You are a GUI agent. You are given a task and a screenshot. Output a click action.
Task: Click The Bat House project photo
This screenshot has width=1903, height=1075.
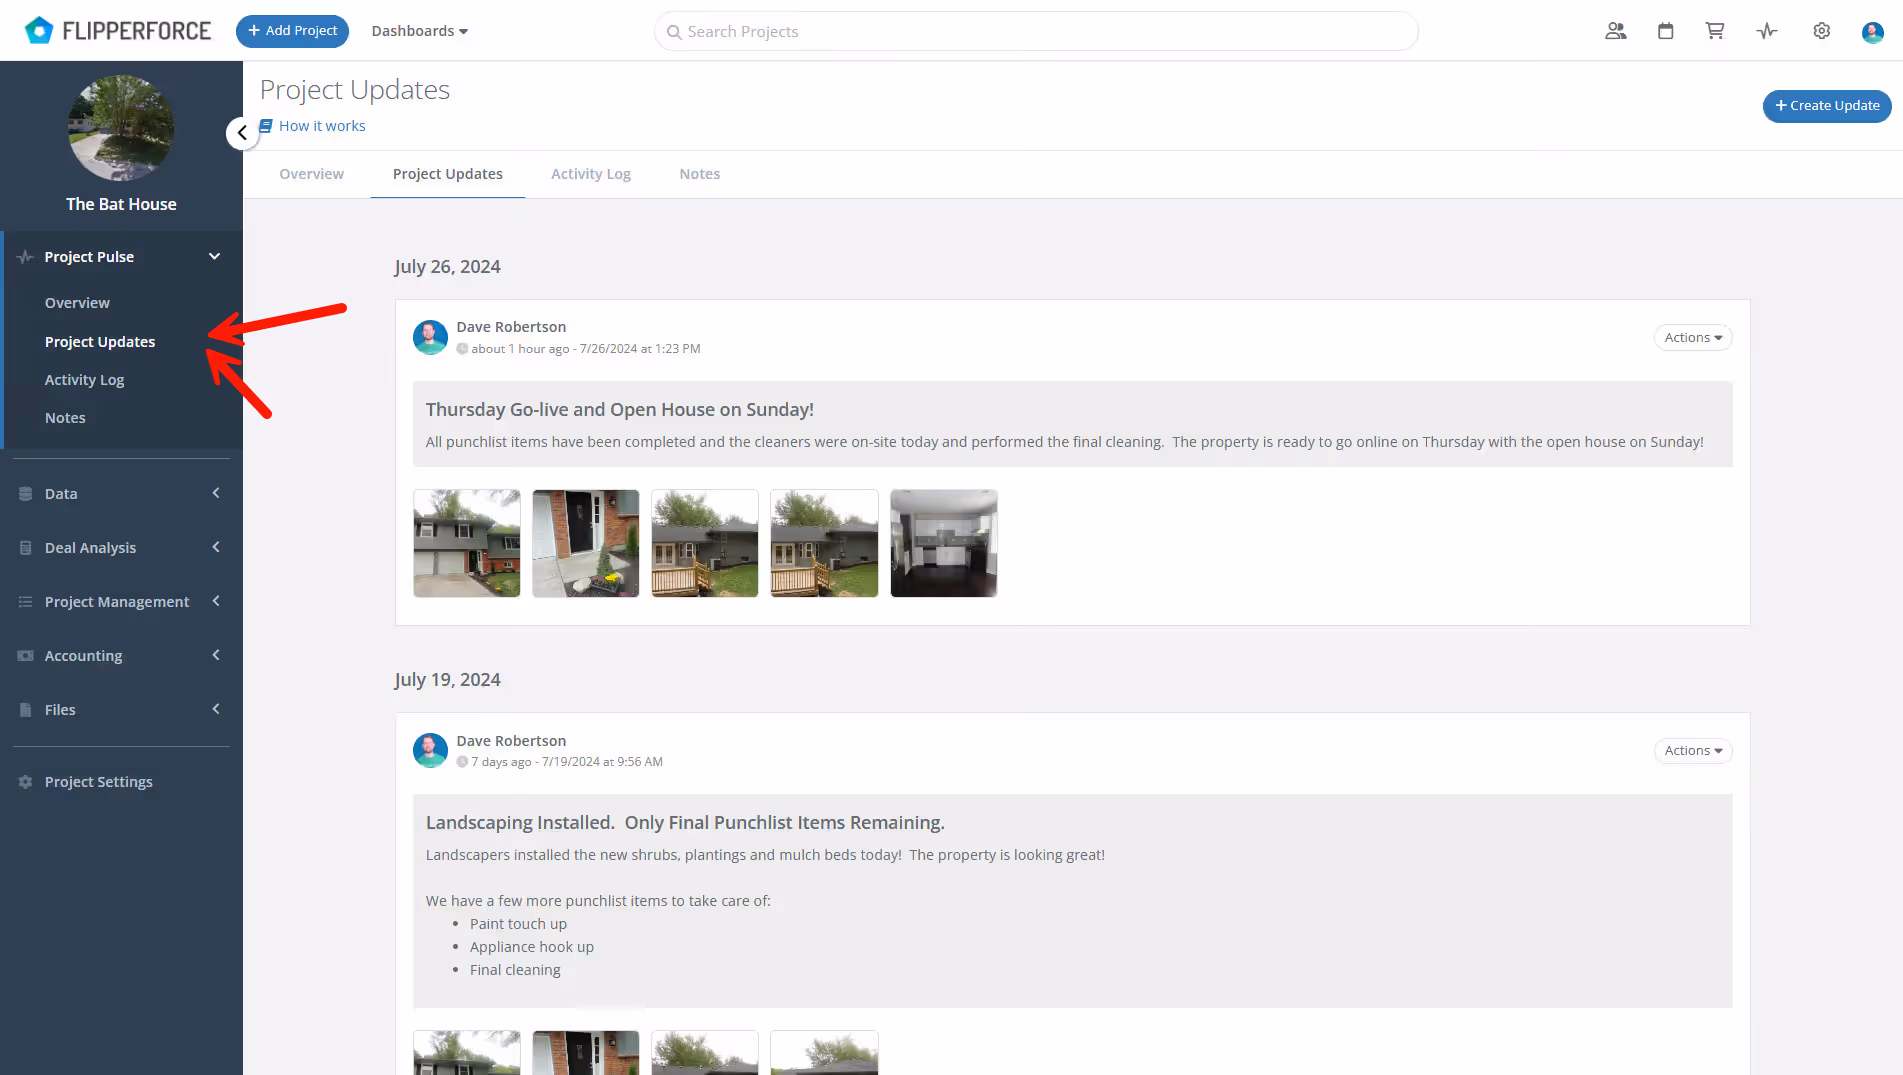tap(121, 128)
